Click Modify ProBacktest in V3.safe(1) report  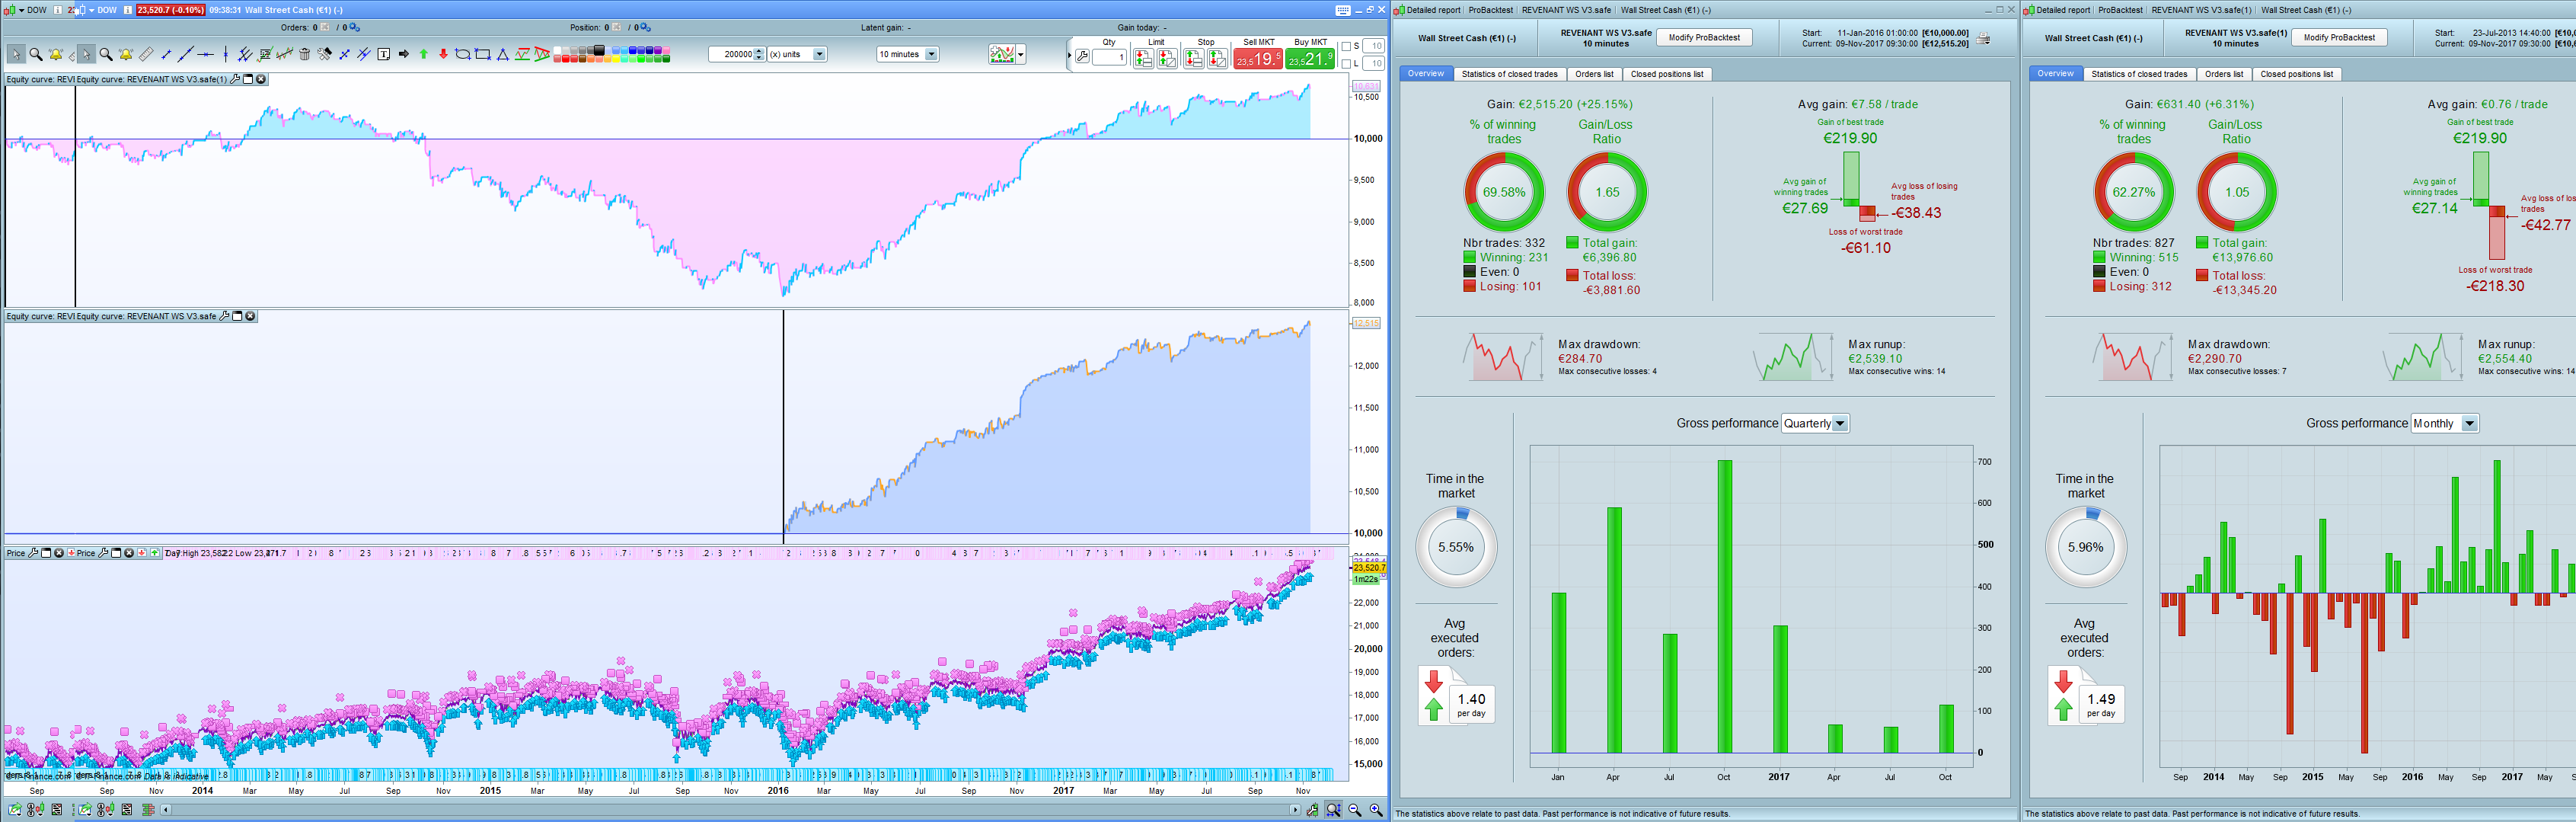[2339, 38]
